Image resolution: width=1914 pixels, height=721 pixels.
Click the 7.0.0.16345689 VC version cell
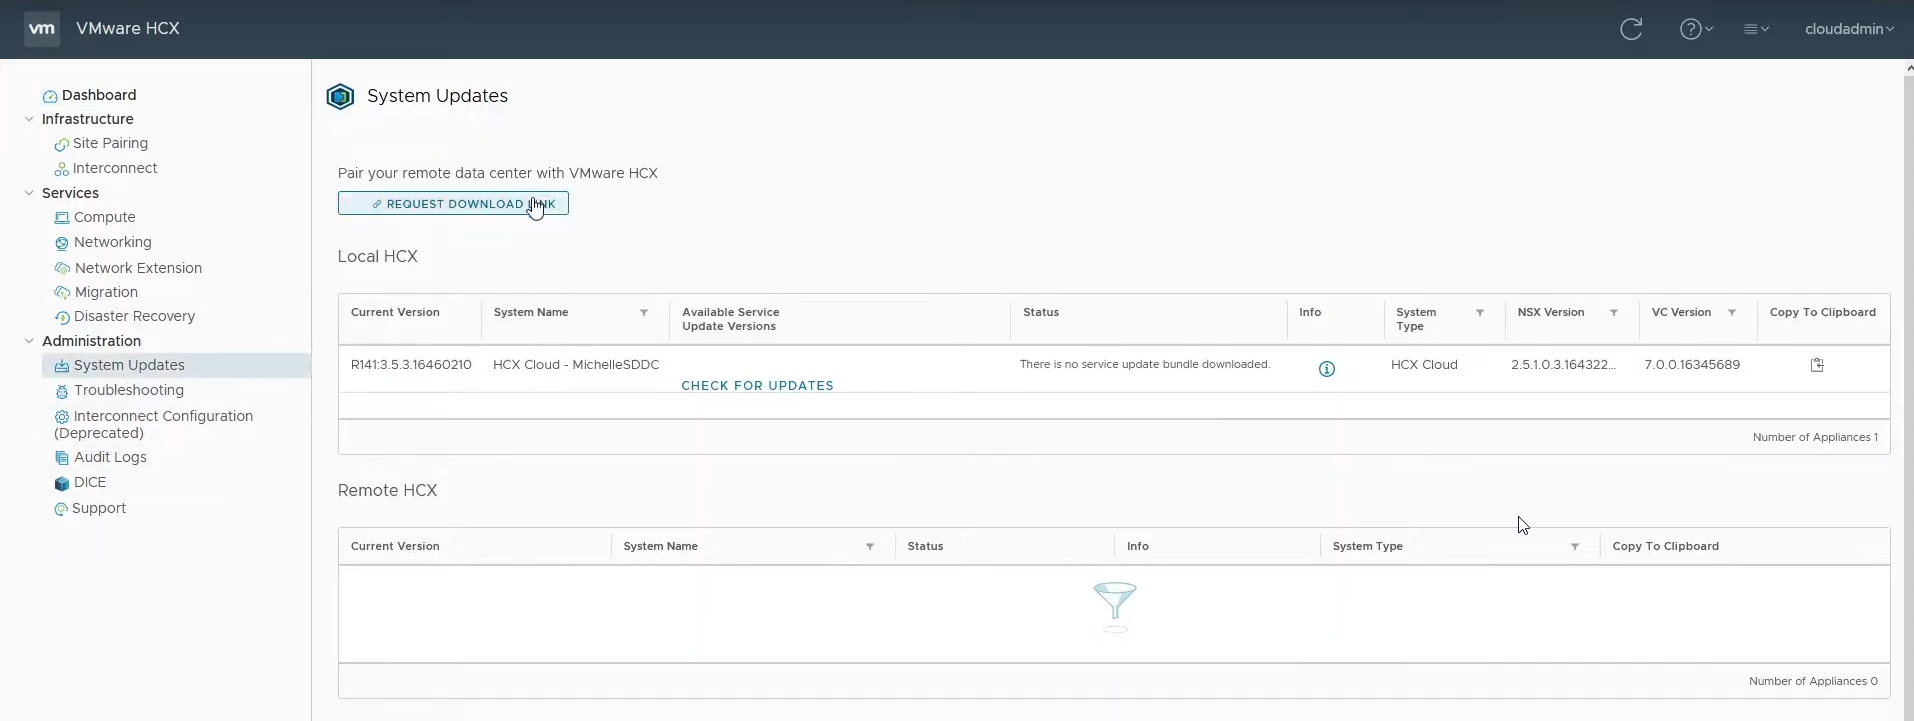(1692, 365)
